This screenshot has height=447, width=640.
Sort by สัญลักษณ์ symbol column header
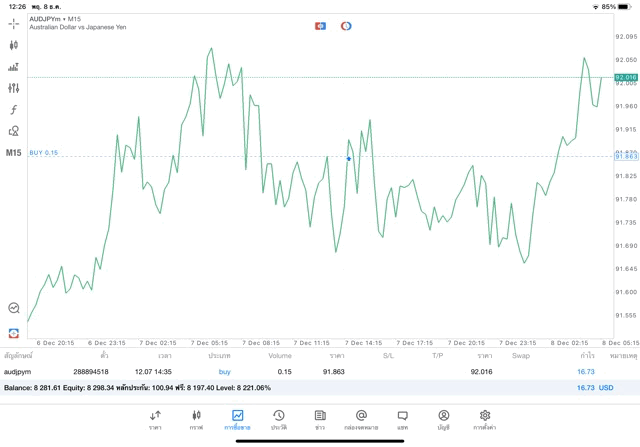coord(18,356)
